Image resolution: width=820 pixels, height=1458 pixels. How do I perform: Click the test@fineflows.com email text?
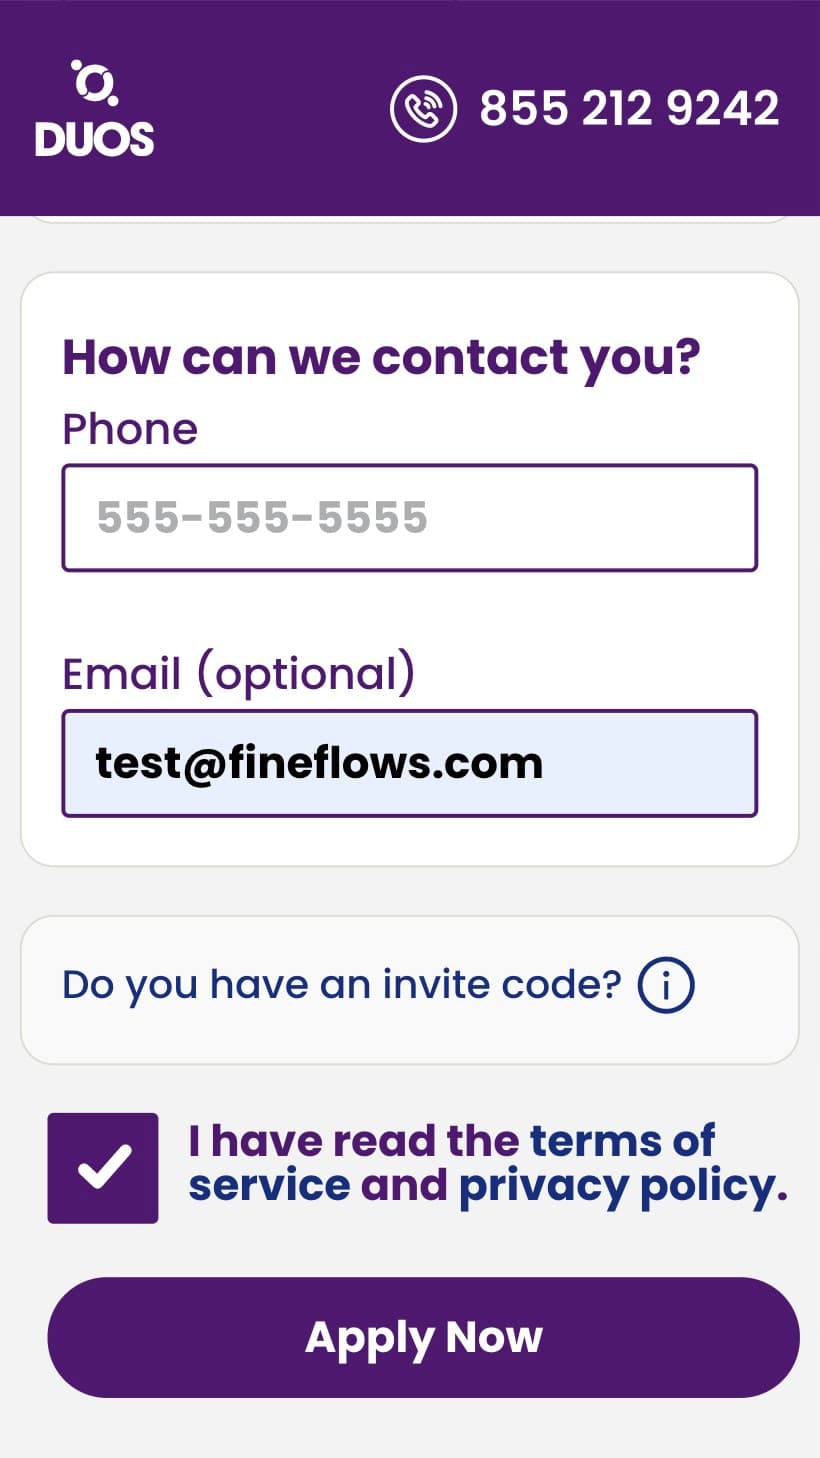319,764
